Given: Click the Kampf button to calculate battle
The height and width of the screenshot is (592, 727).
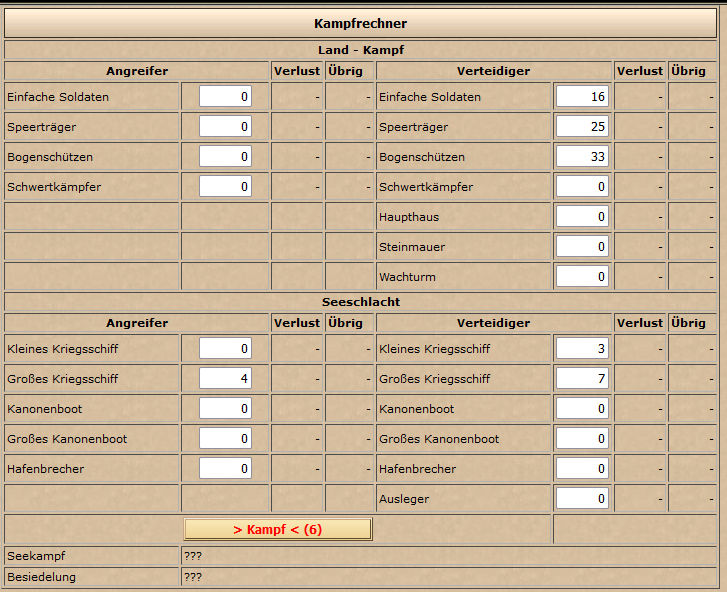Looking at the screenshot, I should pyautogui.click(x=277, y=529).
